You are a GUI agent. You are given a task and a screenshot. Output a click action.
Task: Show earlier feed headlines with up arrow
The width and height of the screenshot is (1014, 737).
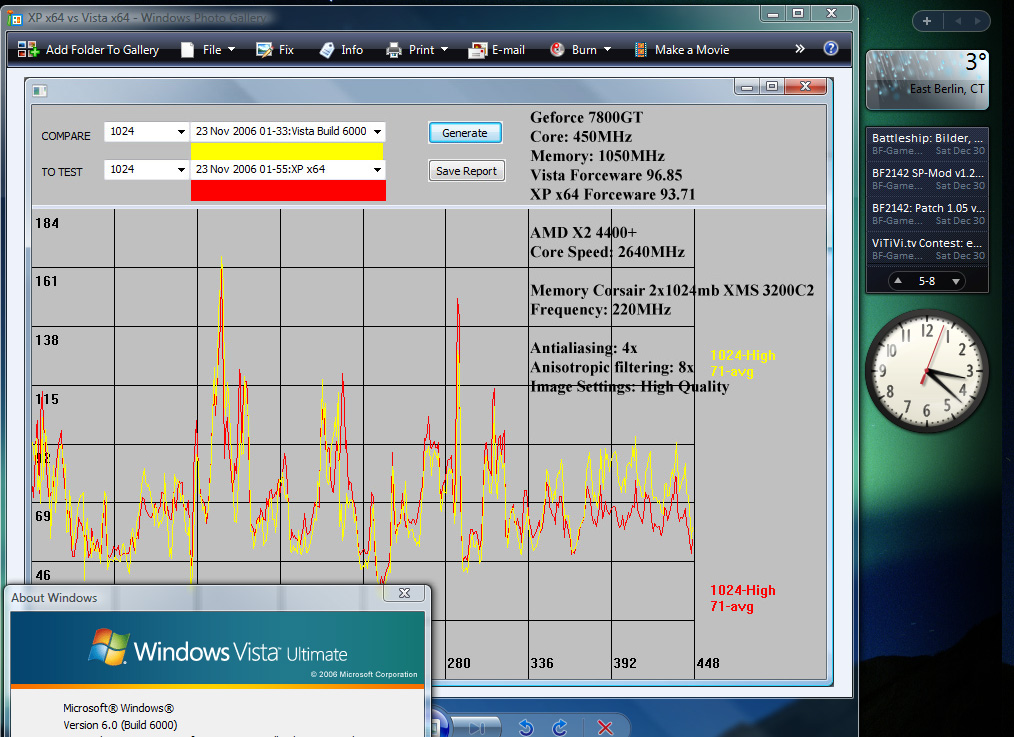click(898, 281)
